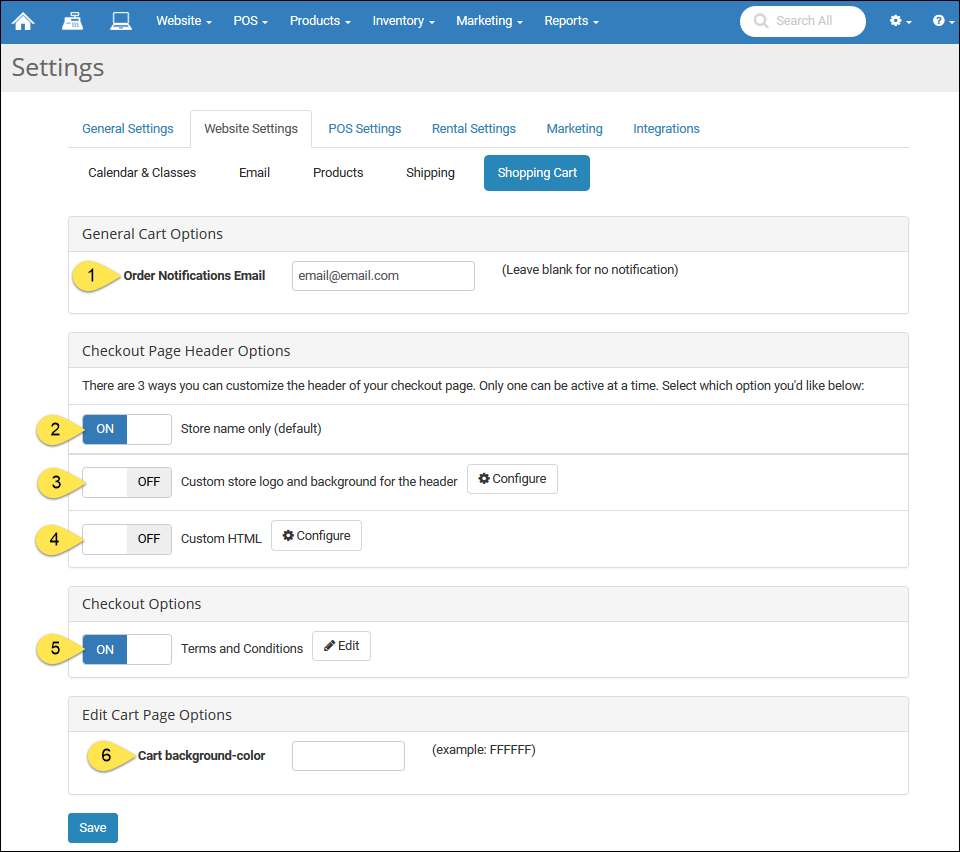Screen dimensions: 960x852
Task: Open the Inventory dropdown menu
Action: click(403, 21)
